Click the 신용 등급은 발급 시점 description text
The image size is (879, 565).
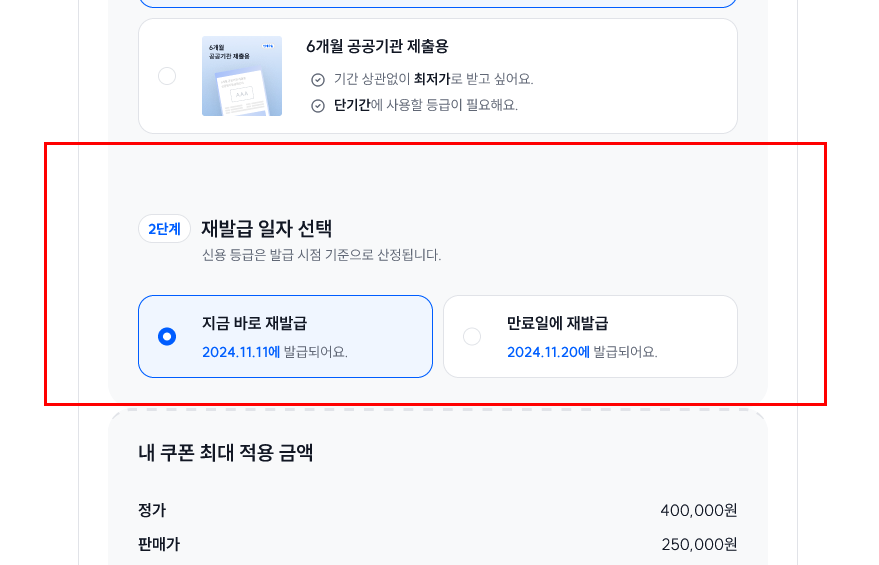322,255
